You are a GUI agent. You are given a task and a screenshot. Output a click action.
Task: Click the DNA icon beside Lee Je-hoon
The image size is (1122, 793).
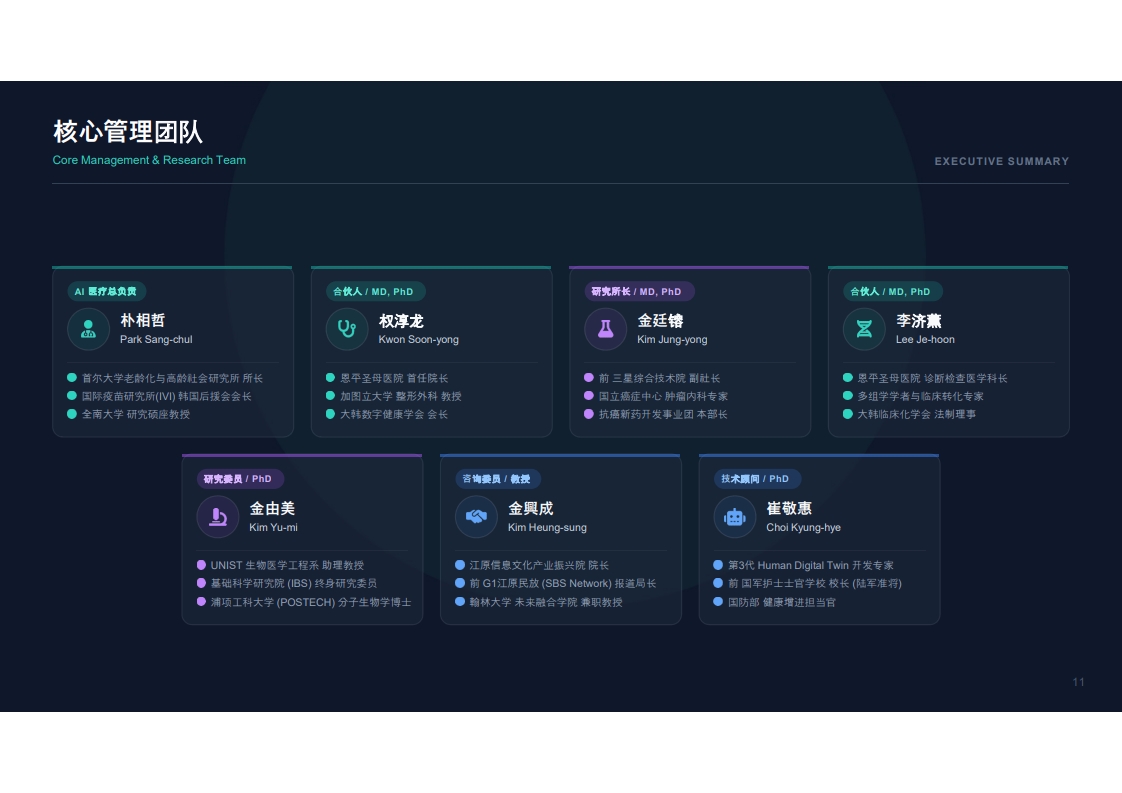[864, 329]
